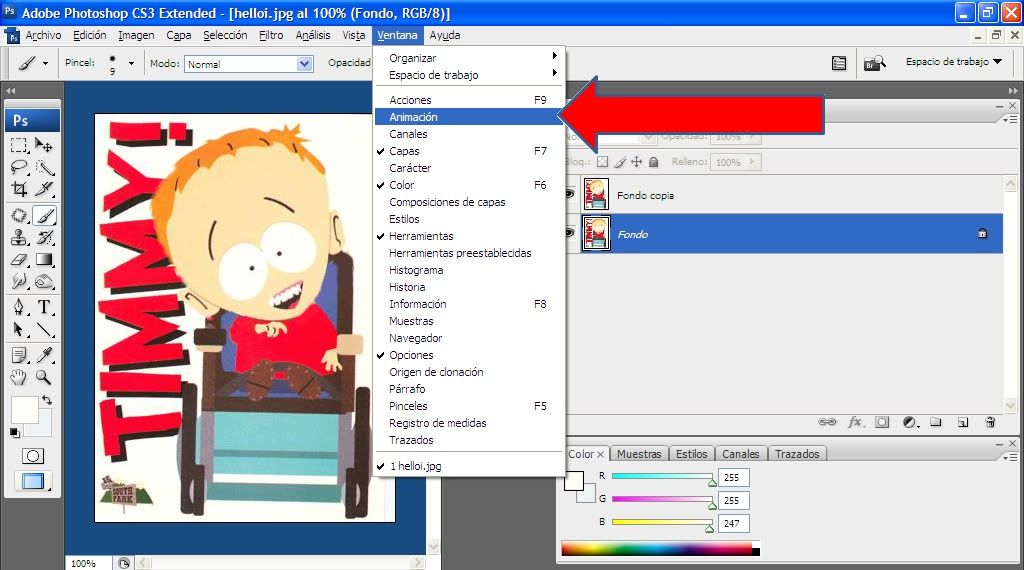Click the link layers icon
The image size is (1024, 570).
coord(827,422)
